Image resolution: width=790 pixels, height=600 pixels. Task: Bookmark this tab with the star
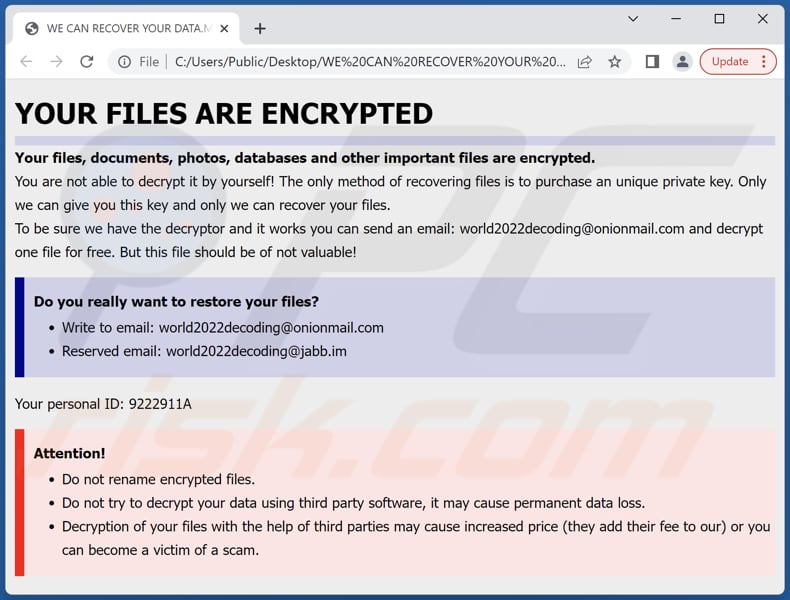coord(615,62)
